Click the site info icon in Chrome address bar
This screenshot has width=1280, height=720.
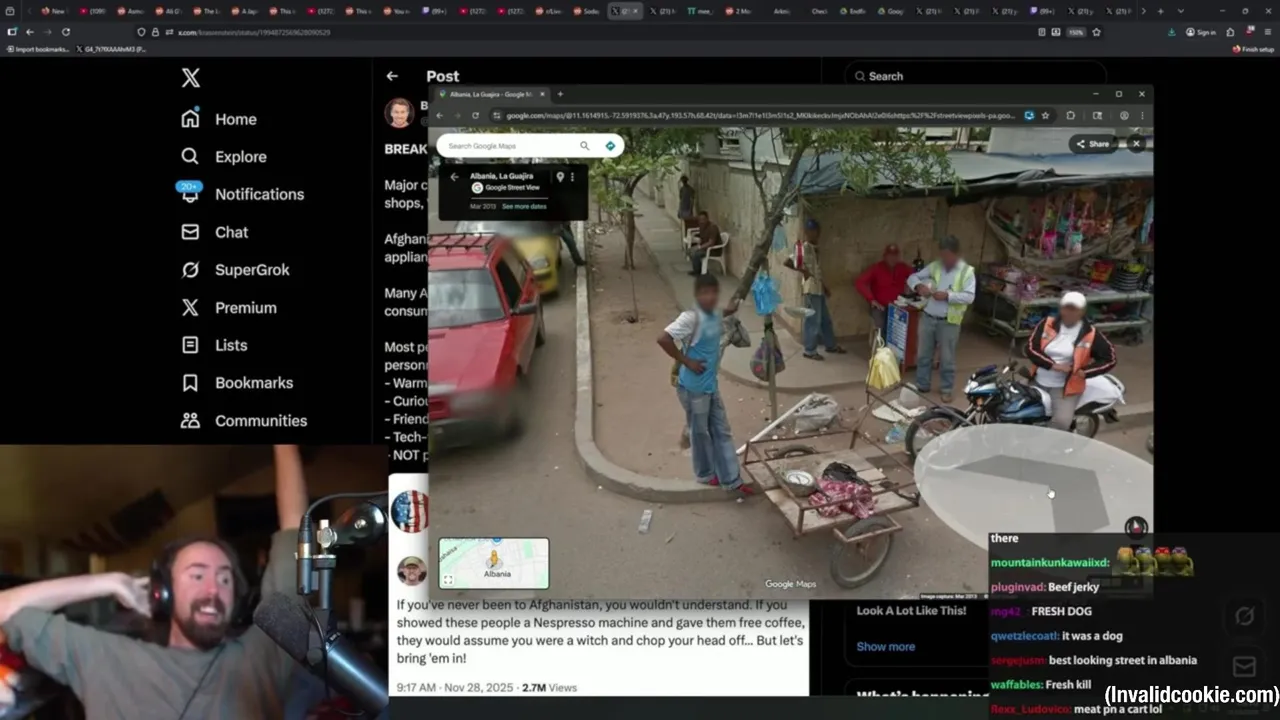497,115
